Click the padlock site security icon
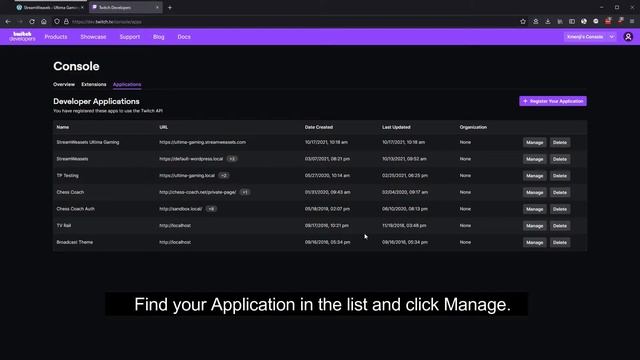 (x=66, y=22)
